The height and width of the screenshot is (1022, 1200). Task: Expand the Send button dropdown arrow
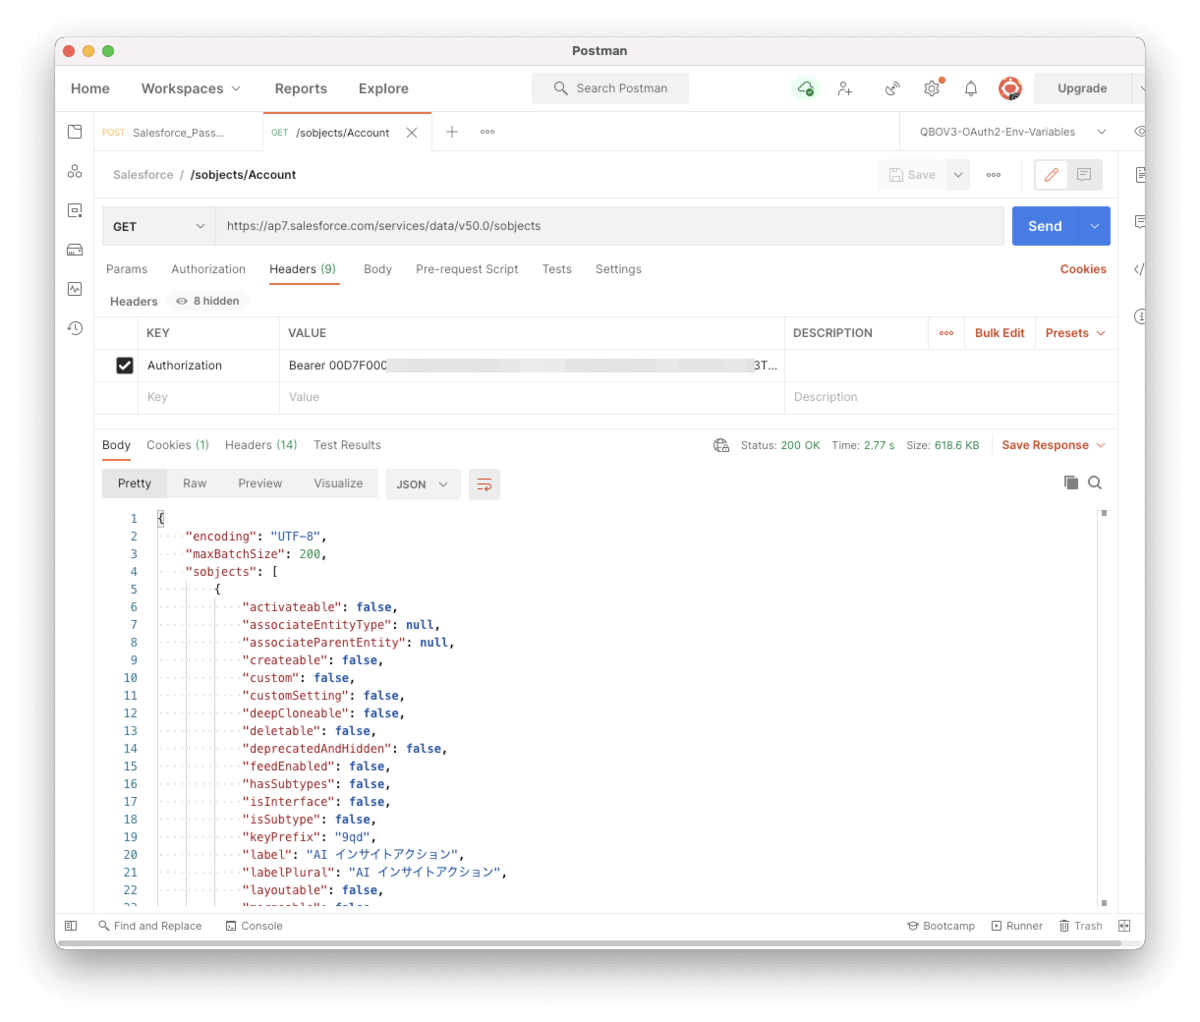click(x=1094, y=226)
